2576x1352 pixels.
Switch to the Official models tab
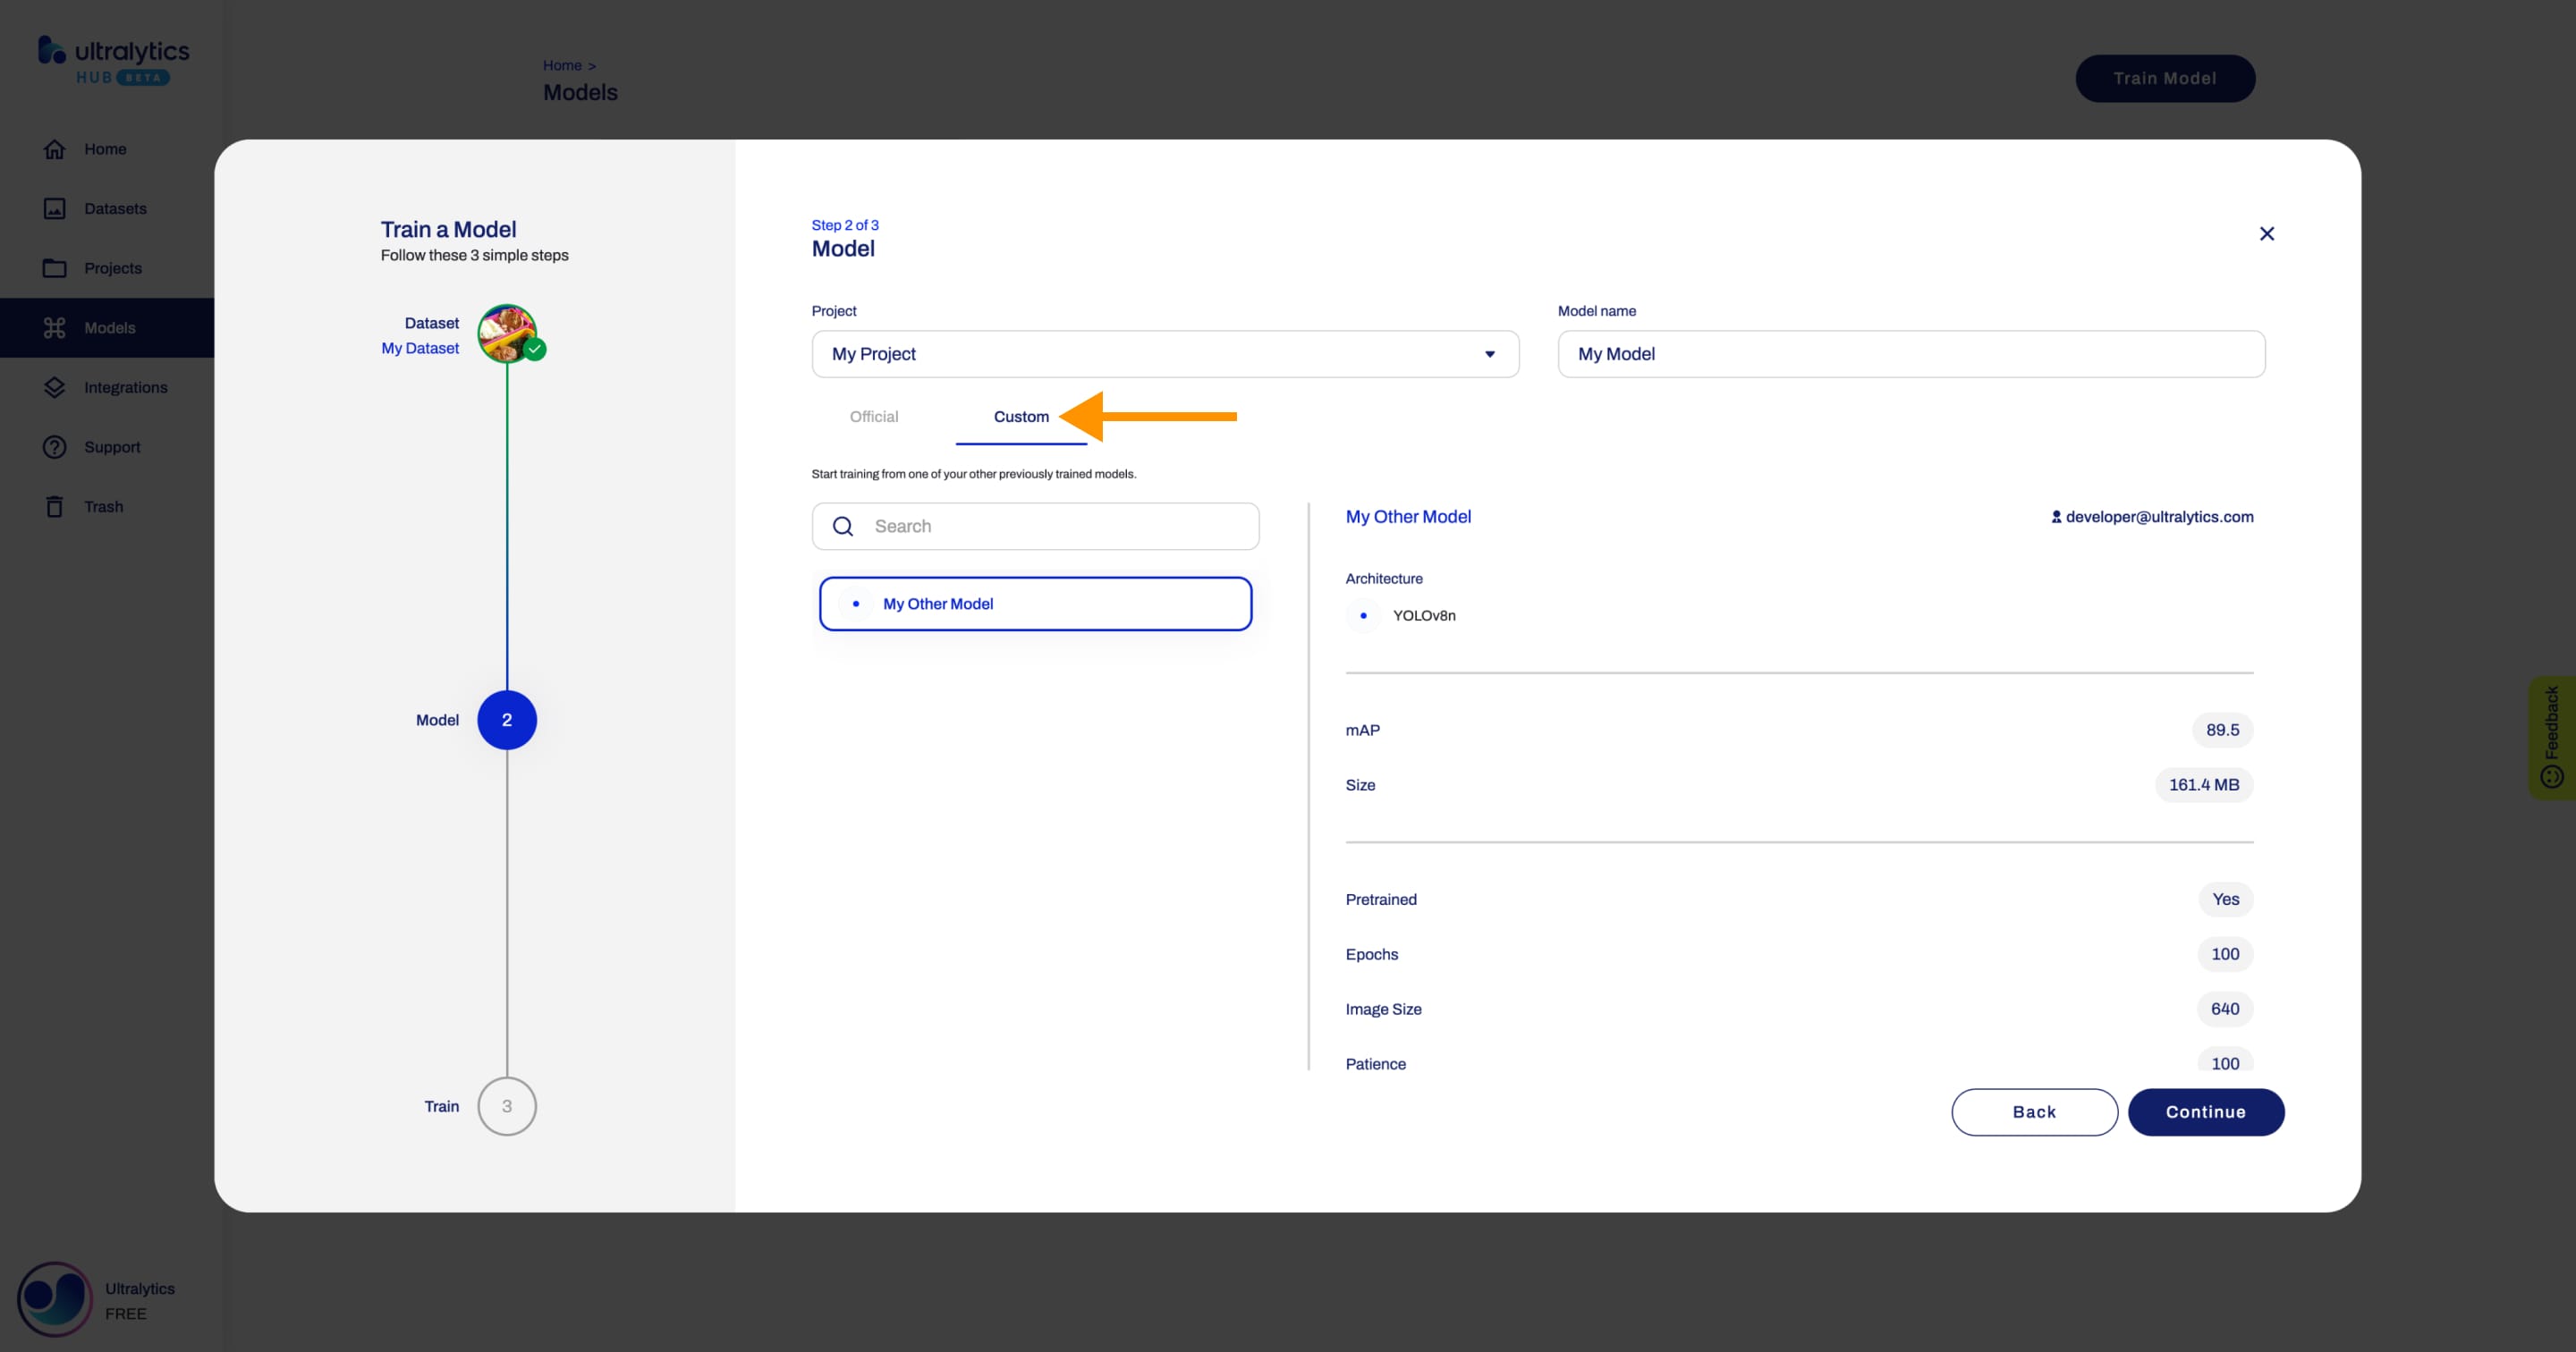pyautogui.click(x=874, y=416)
